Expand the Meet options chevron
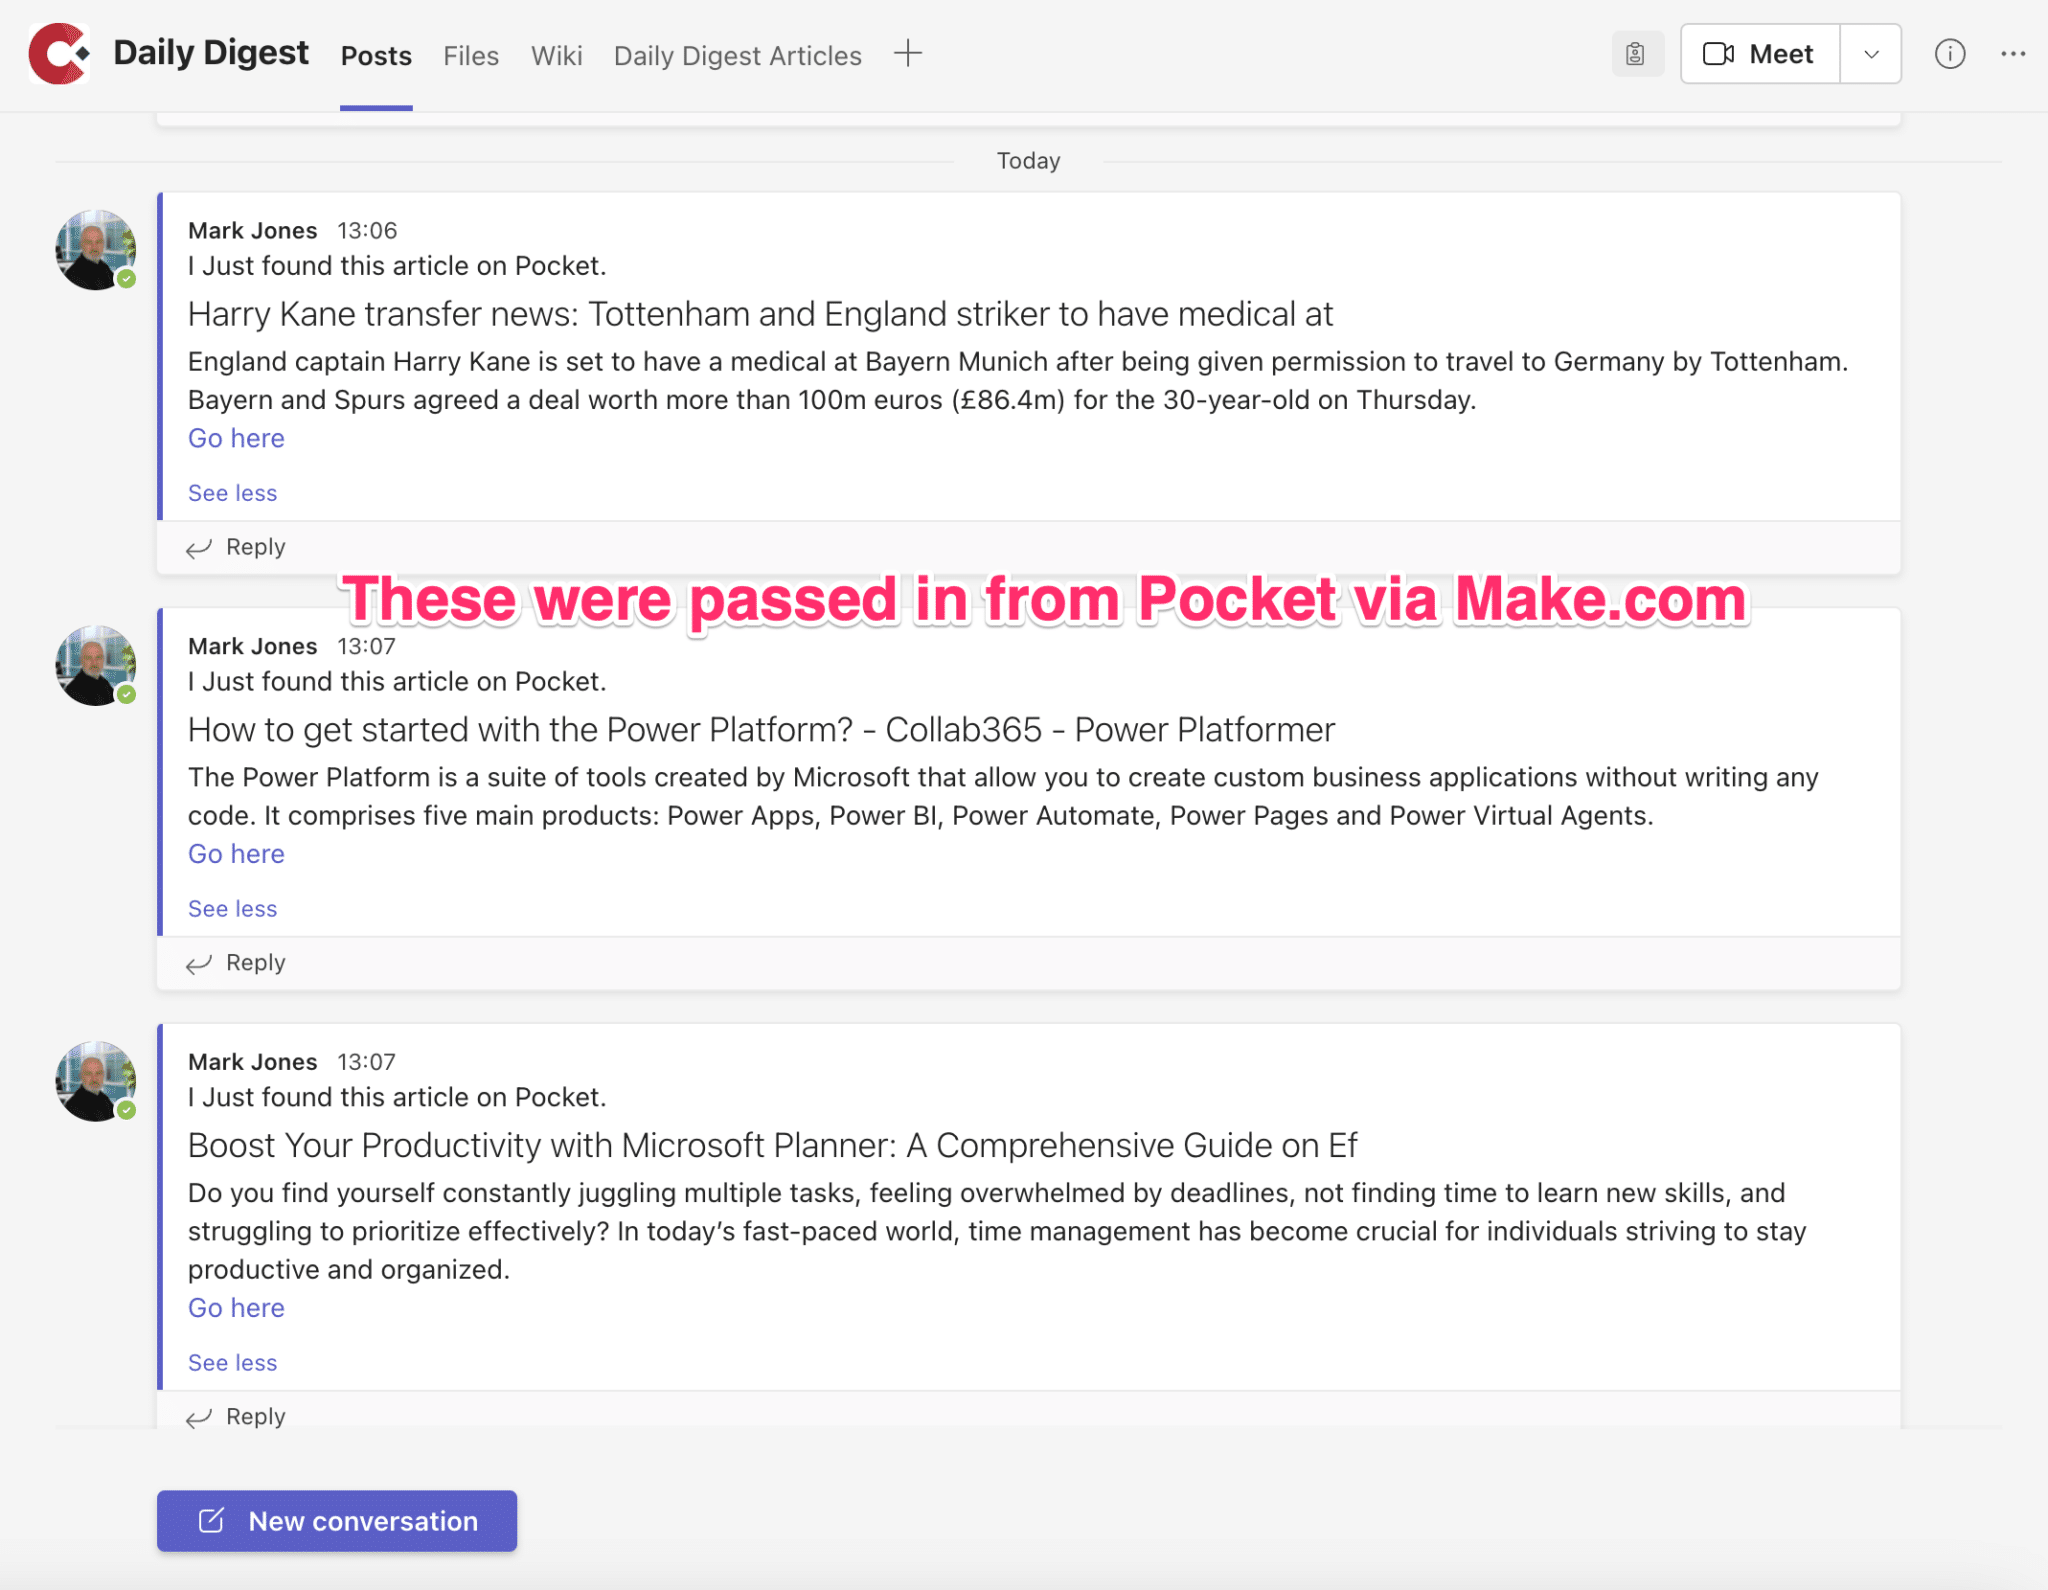The width and height of the screenshot is (2048, 1590). tap(1870, 54)
